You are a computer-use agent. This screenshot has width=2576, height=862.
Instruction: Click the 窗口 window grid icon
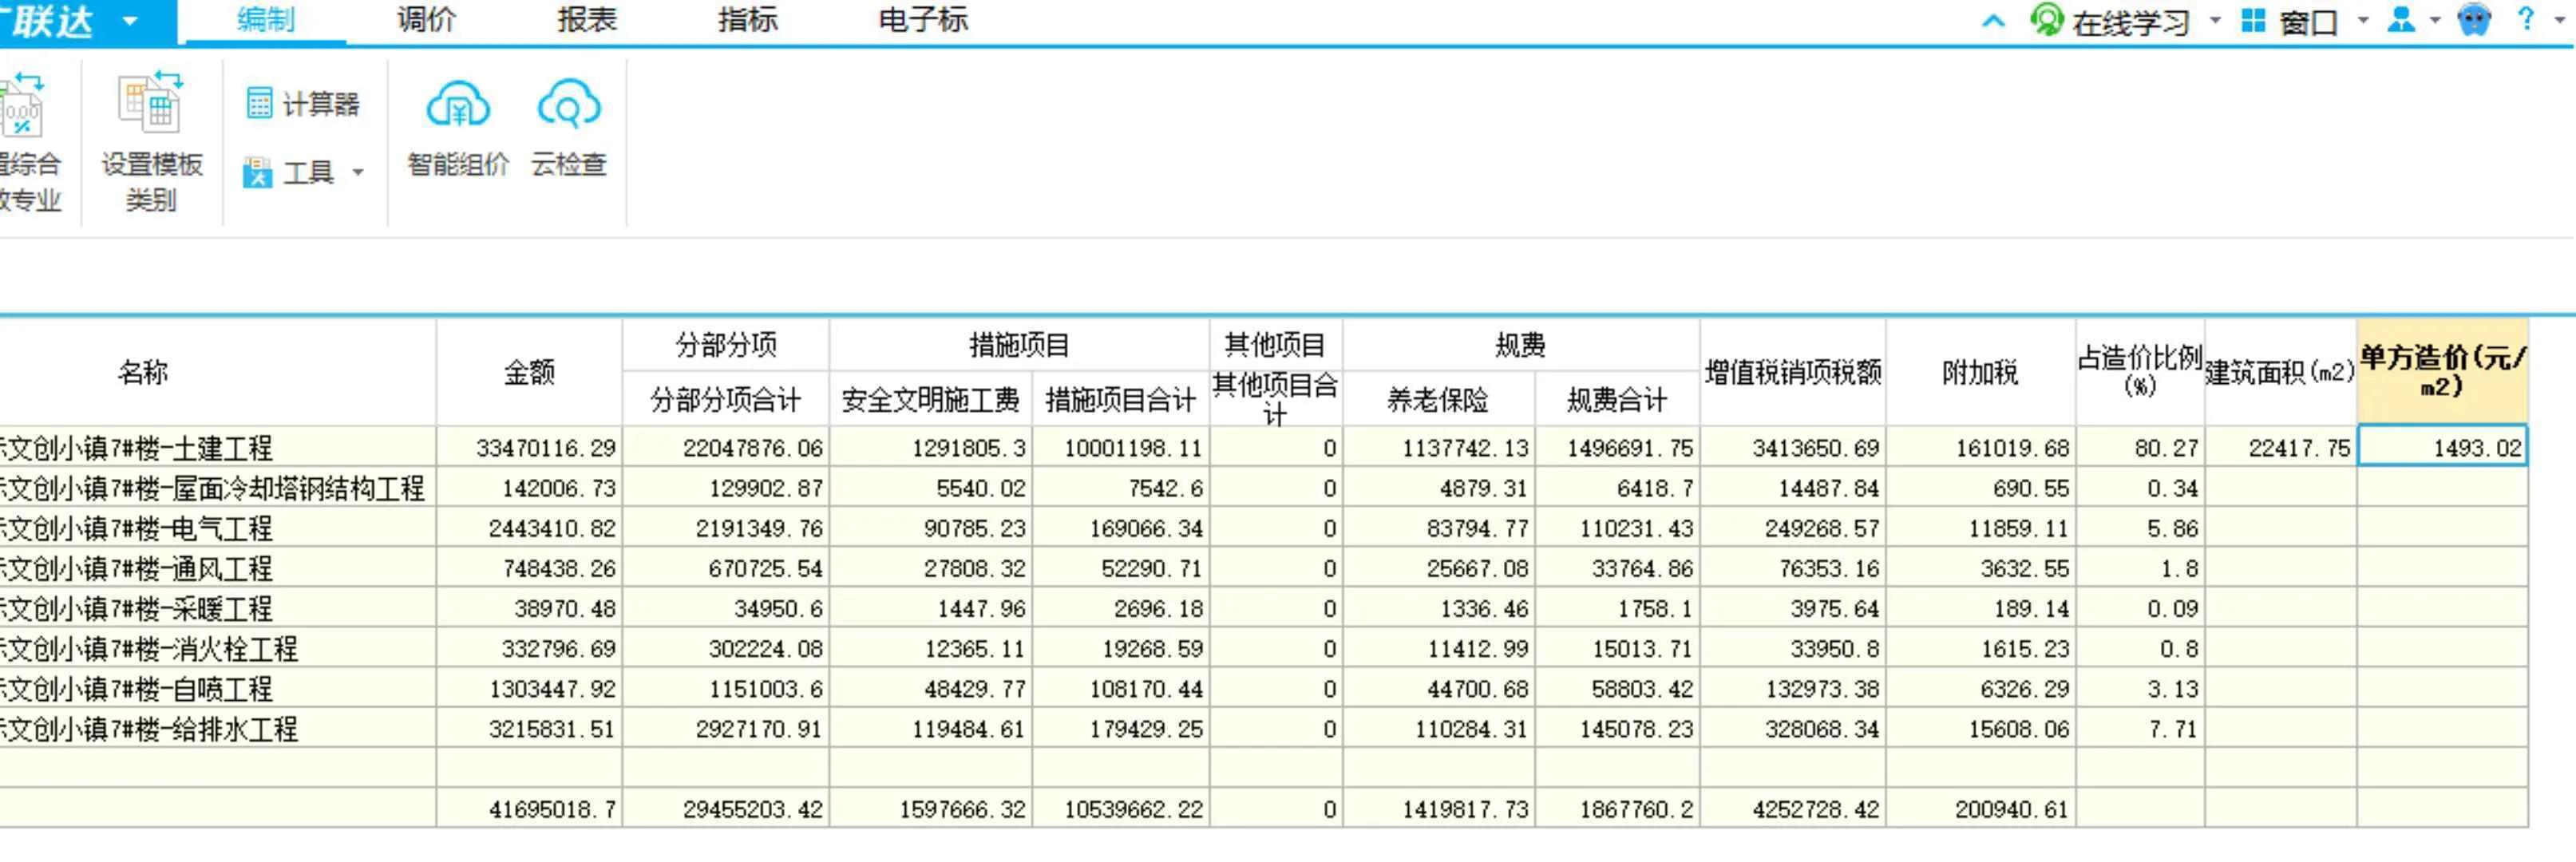pyautogui.click(x=2253, y=21)
